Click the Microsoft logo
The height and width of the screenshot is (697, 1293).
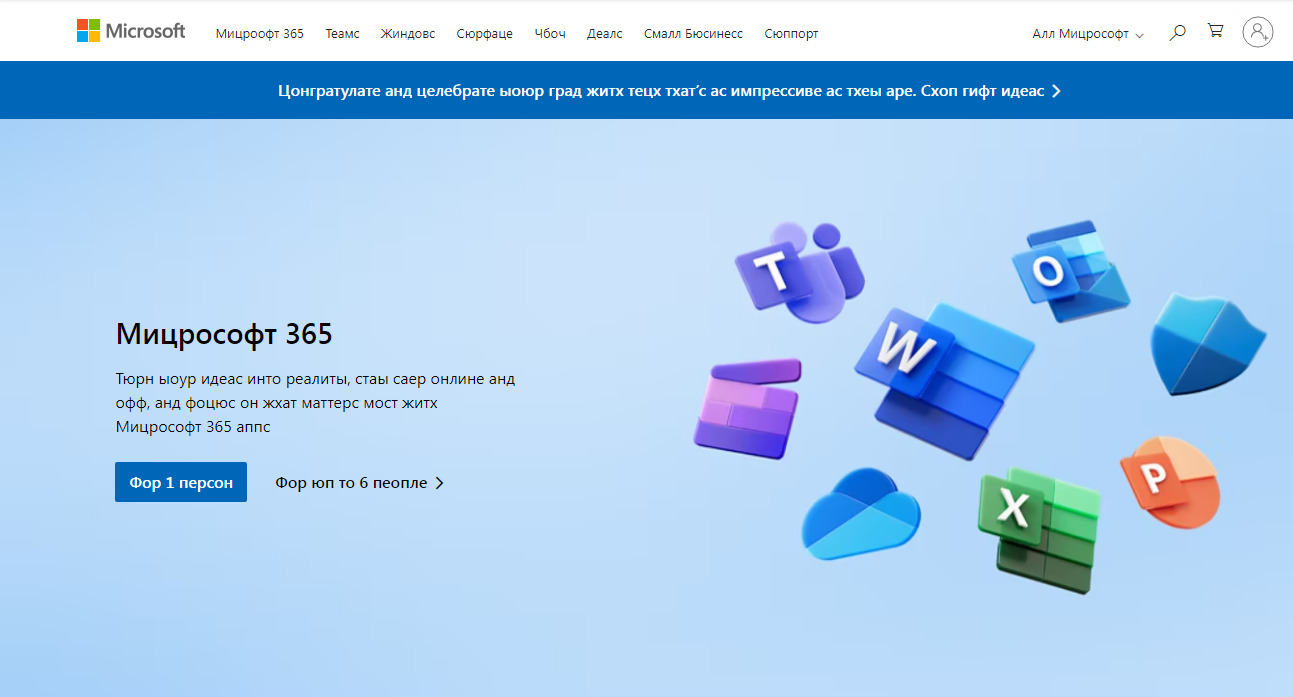pos(131,31)
